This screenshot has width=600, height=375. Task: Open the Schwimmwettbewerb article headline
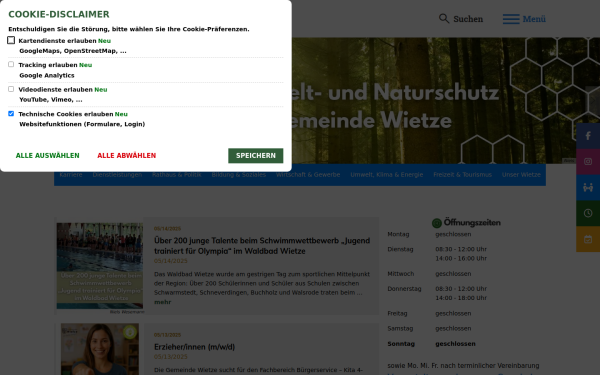click(262, 246)
